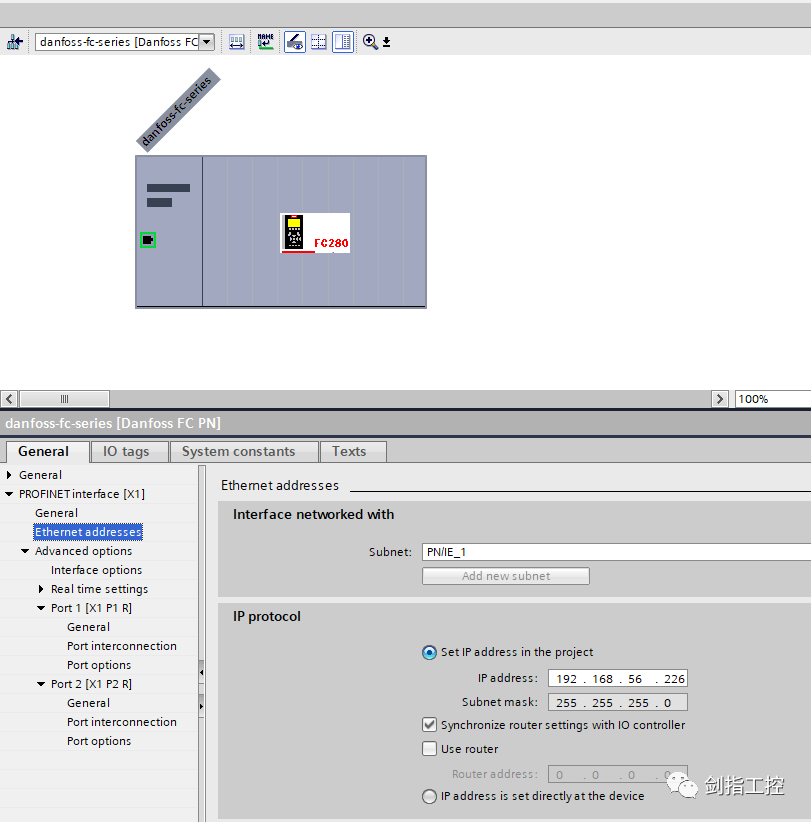Select IP address is set directly at device
The image size is (811, 822).
pyautogui.click(x=429, y=796)
